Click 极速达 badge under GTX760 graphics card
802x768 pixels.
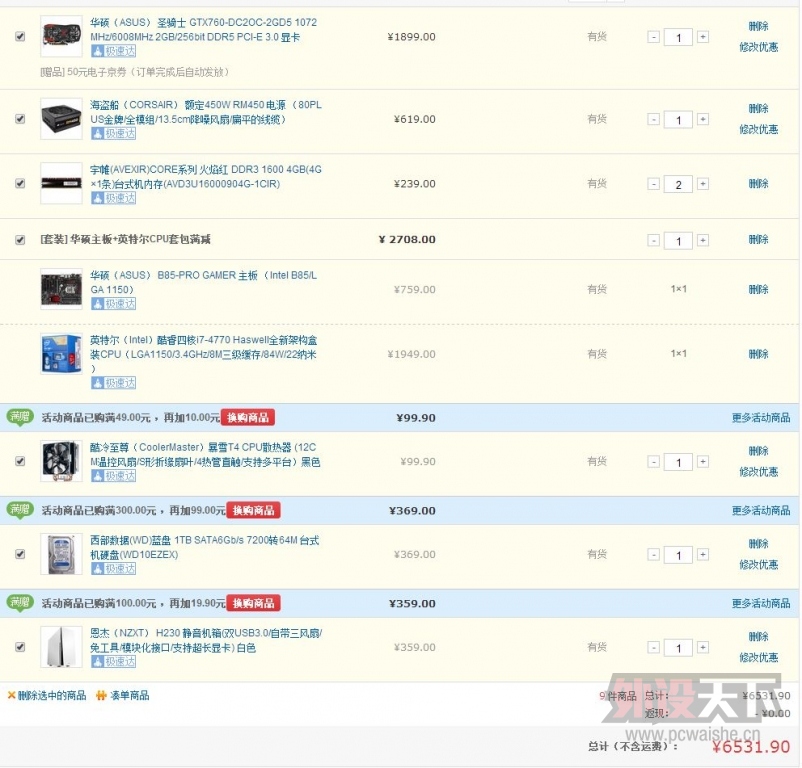114,51
